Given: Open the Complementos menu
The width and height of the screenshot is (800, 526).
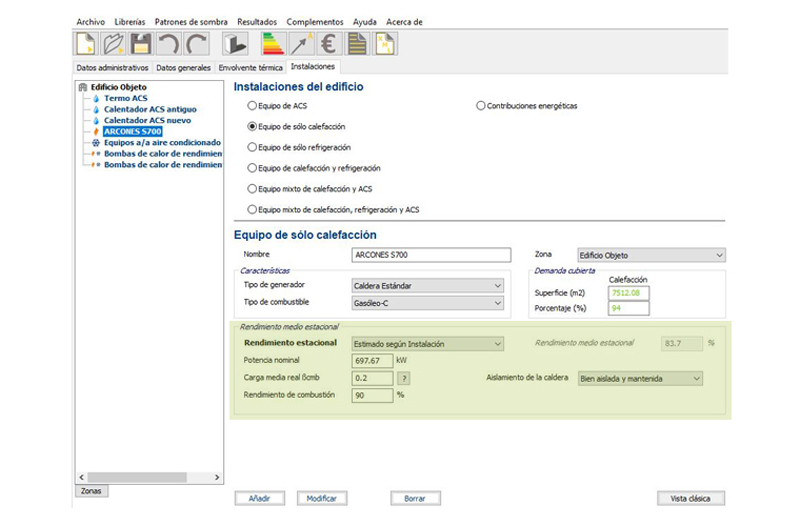Looking at the screenshot, I should pos(315,22).
